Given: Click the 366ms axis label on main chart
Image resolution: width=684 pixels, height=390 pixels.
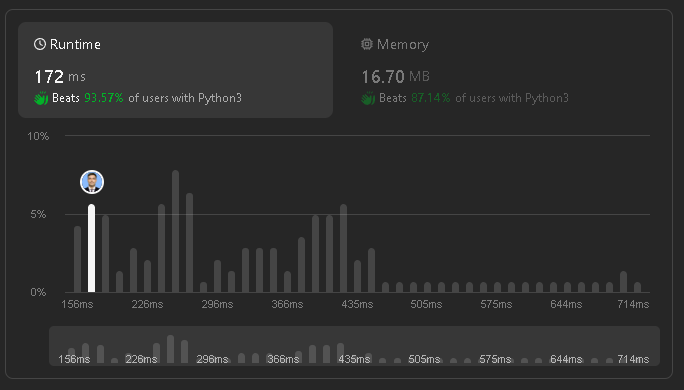Looking at the screenshot, I should pos(287,304).
